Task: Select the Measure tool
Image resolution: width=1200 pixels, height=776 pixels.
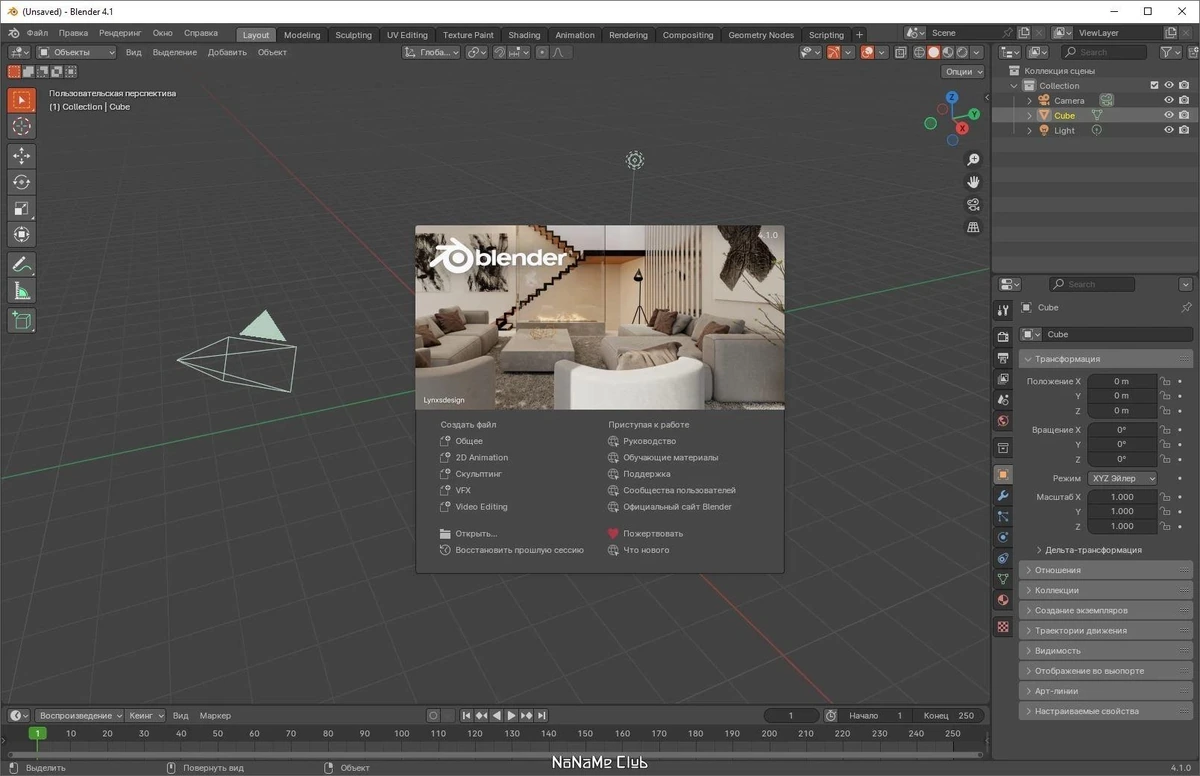Action: pyautogui.click(x=21, y=291)
